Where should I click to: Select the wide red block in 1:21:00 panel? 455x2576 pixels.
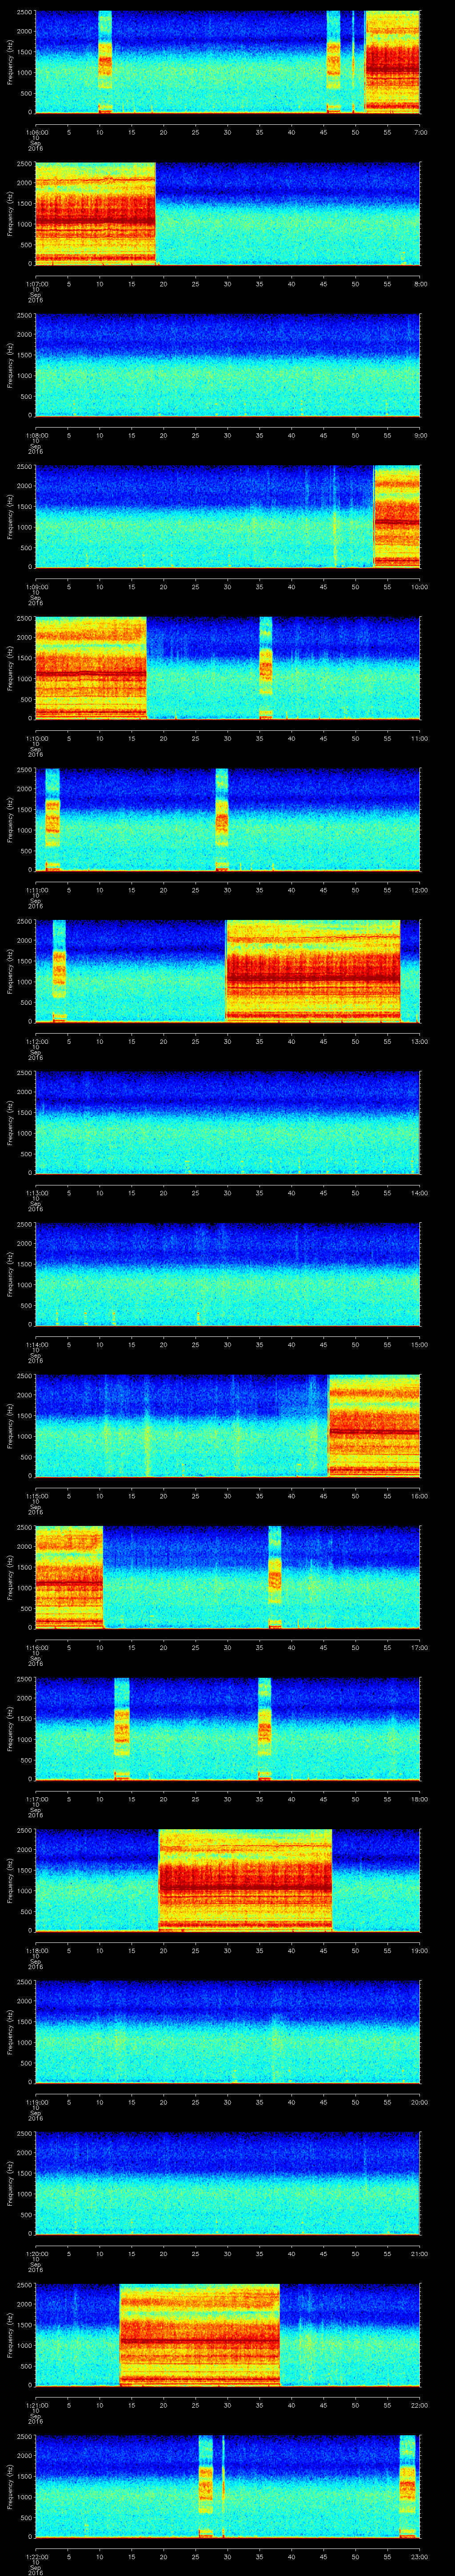(x=199, y=2336)
